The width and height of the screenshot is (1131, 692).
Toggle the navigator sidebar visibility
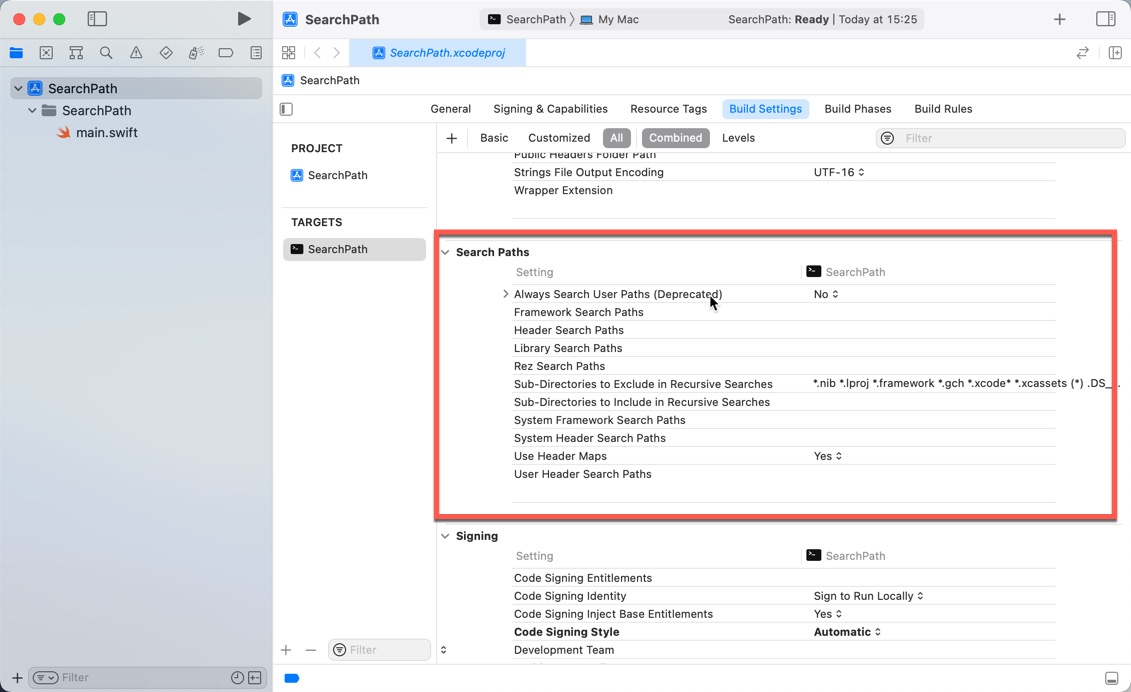pos(97,19)
